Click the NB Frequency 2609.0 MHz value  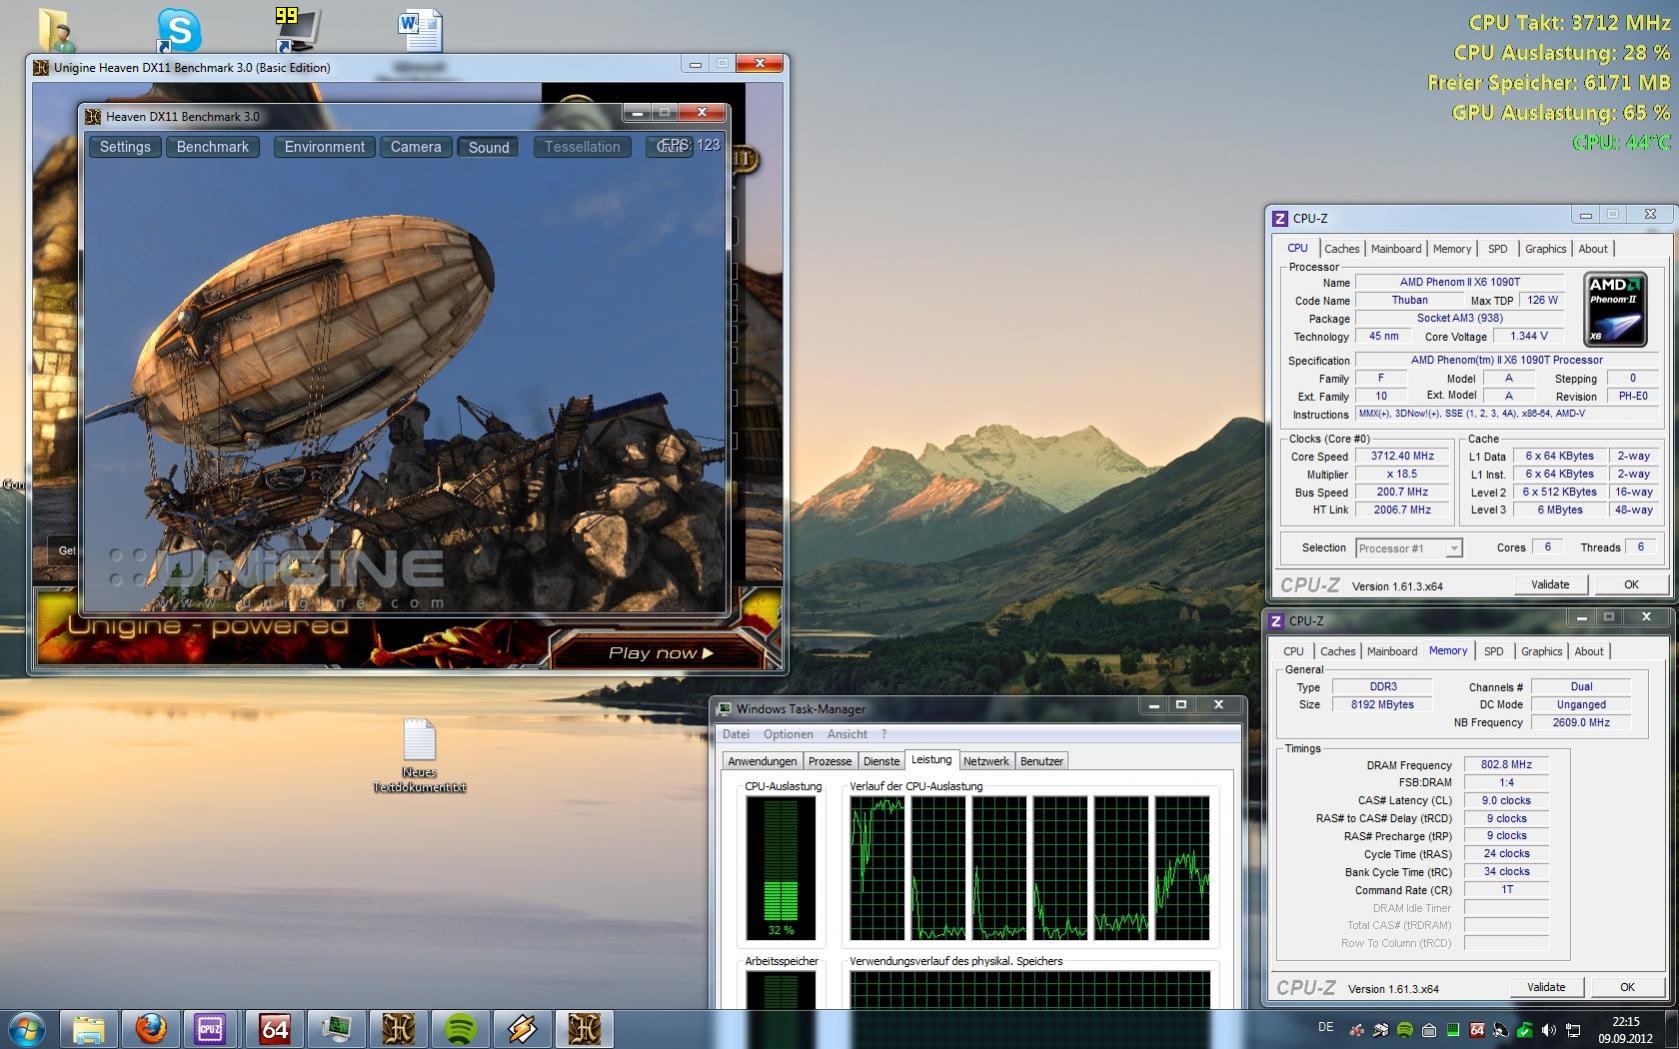coord(1581,723)
